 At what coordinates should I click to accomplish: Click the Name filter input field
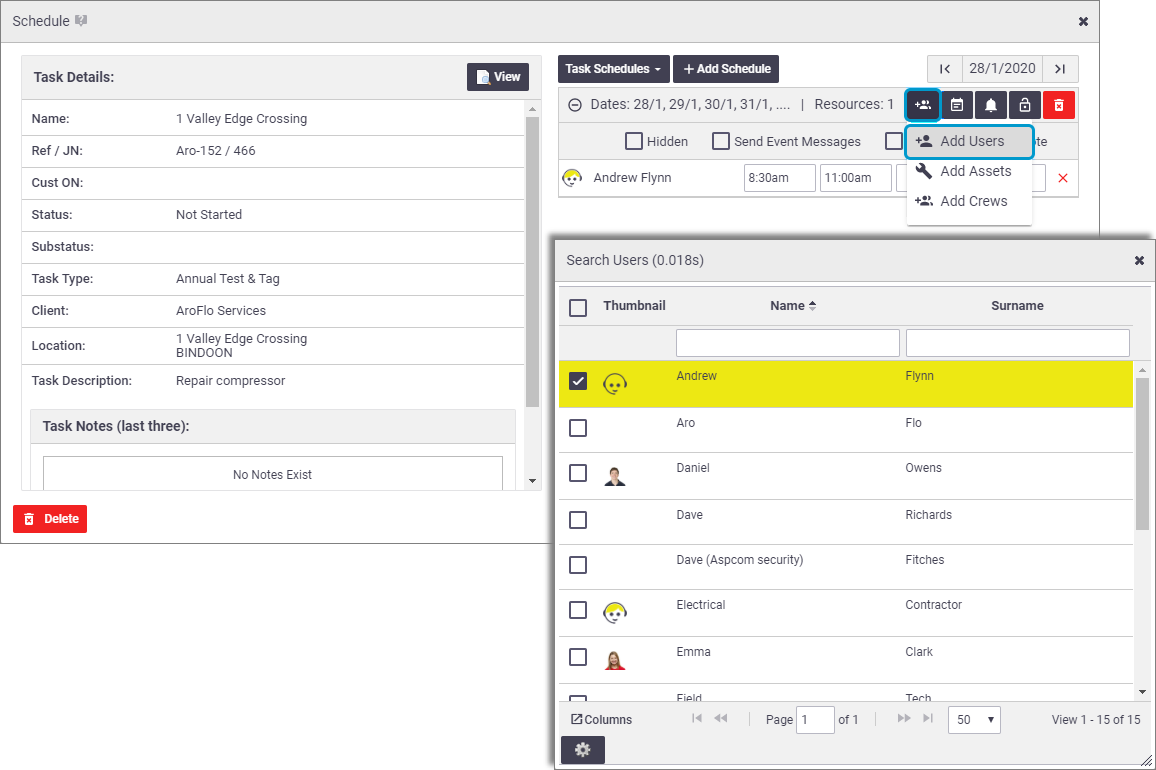click(x=787, y=343)
